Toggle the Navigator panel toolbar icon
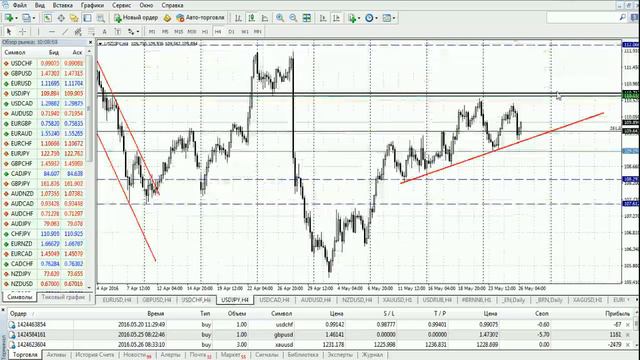640x360 pixels. click(x=74, y=18)
